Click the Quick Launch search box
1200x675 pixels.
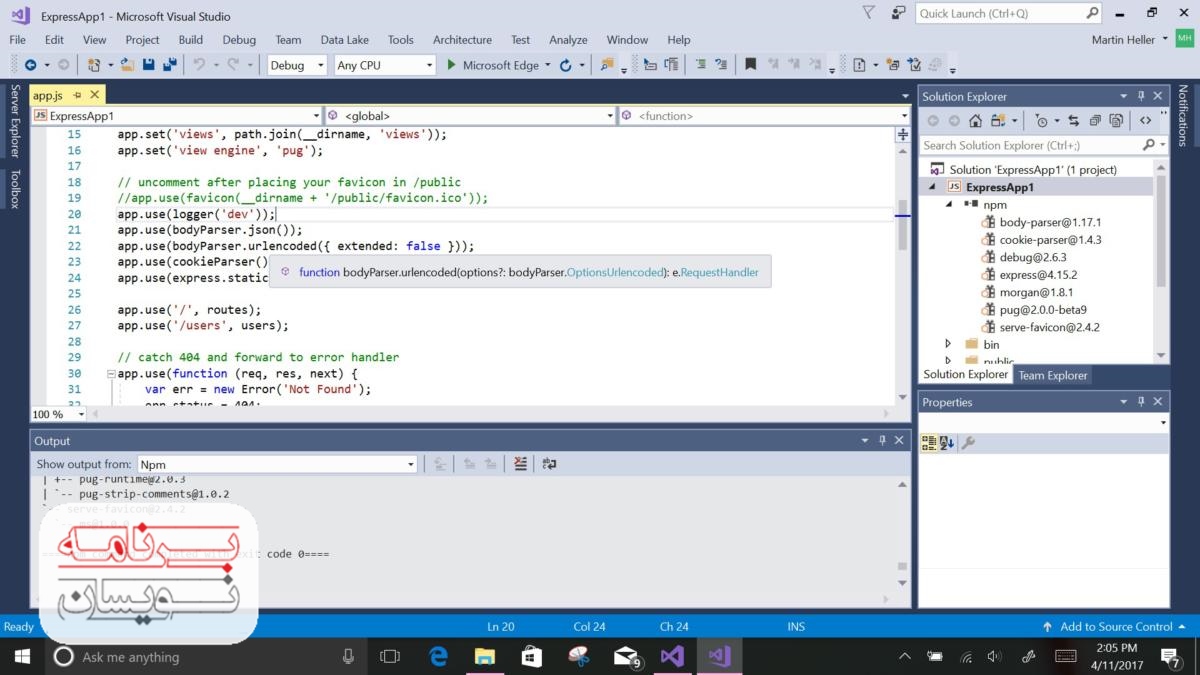[x=1008, y=13]
